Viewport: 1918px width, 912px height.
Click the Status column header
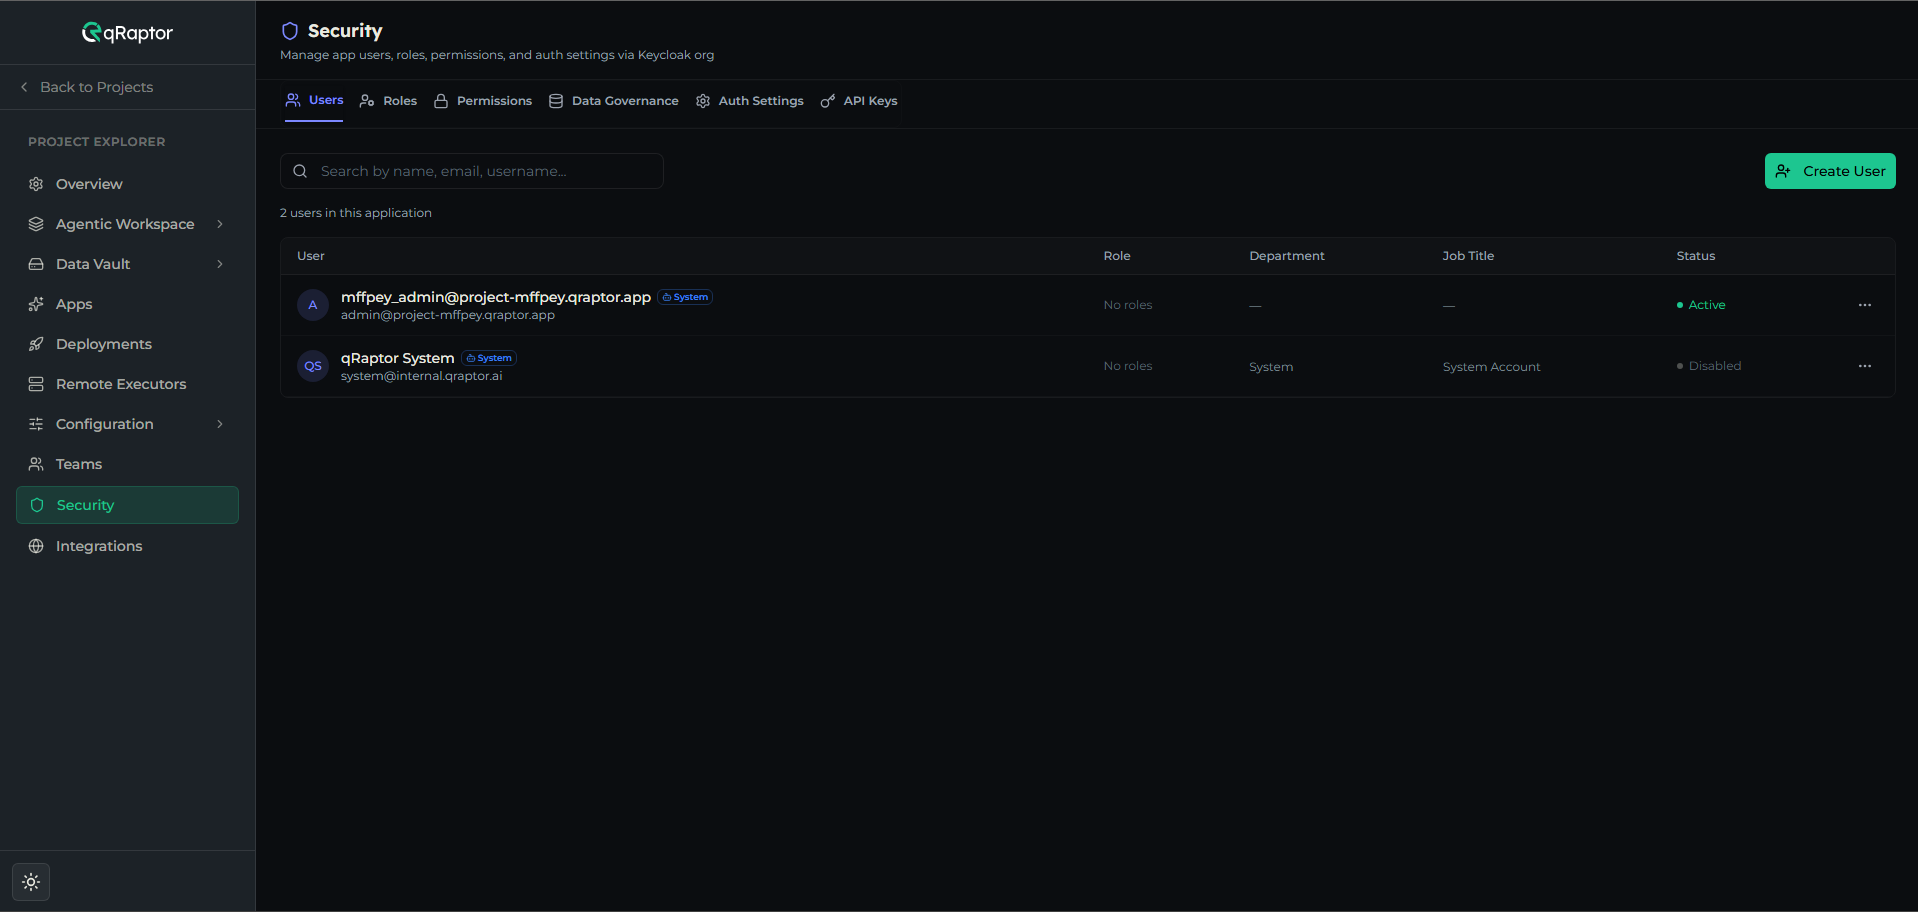1696,256
